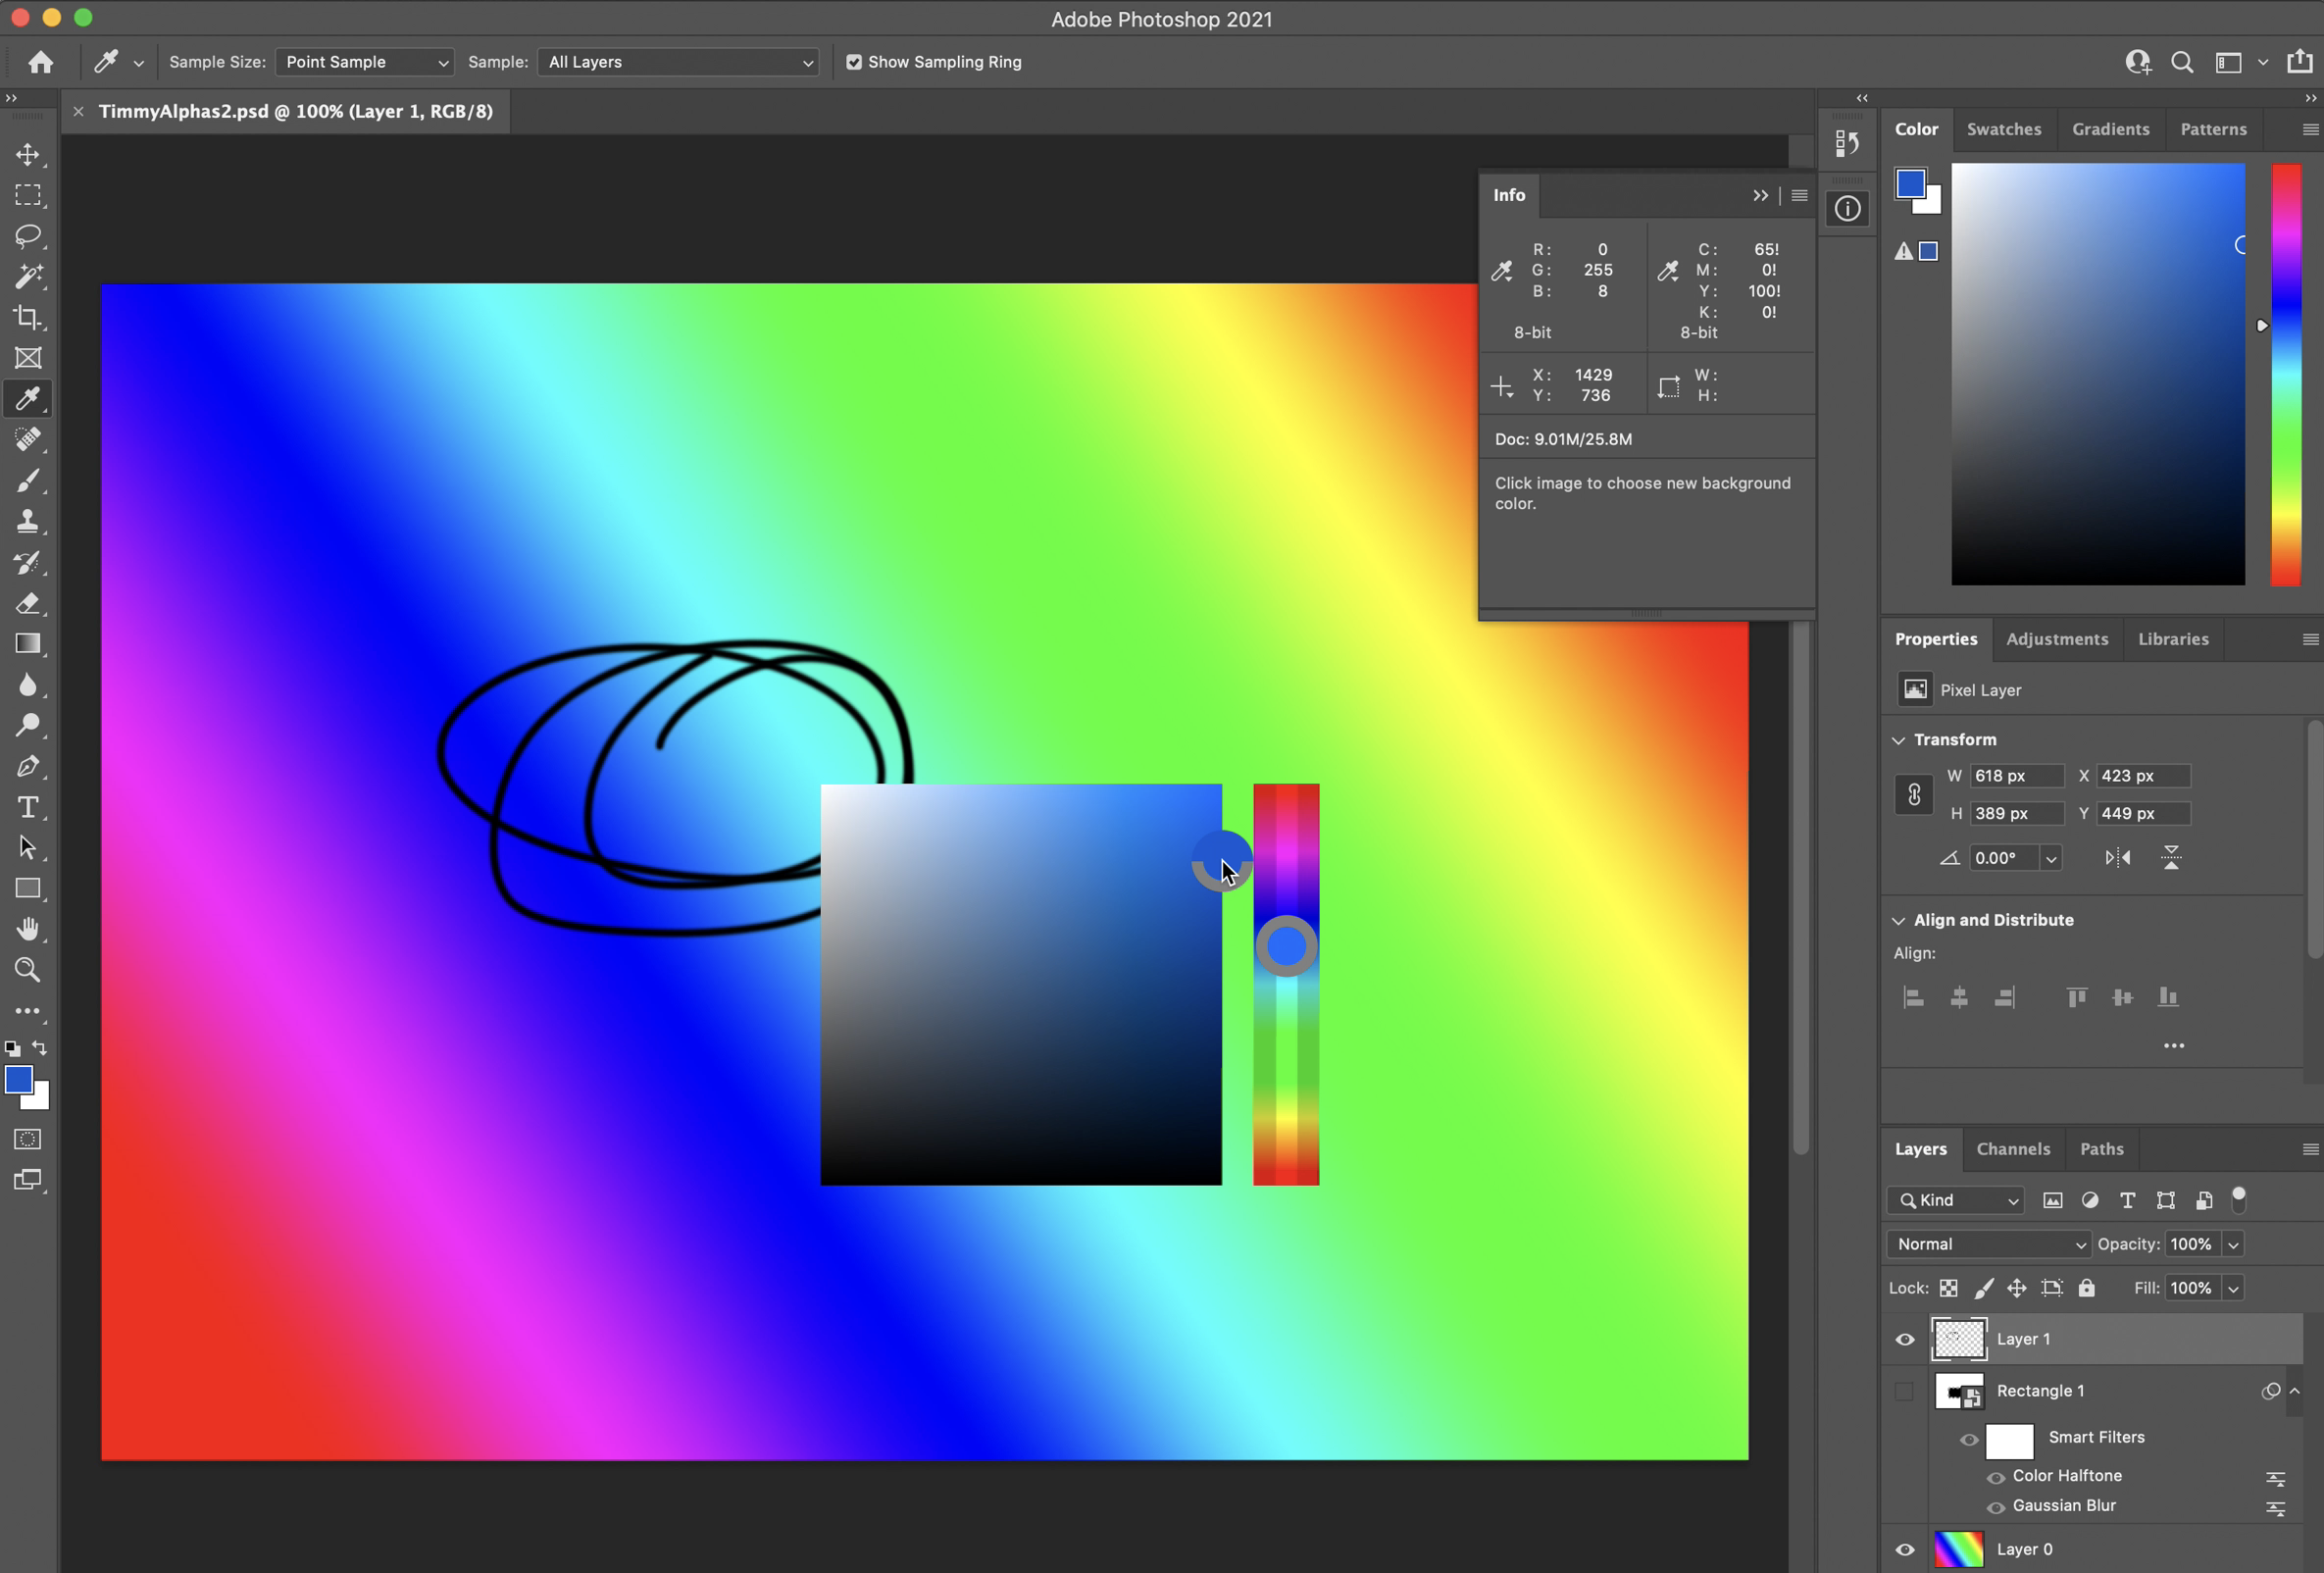Select the Lasso tool
Viewport: 2324px width, 1573px height.
click(28, 236)
